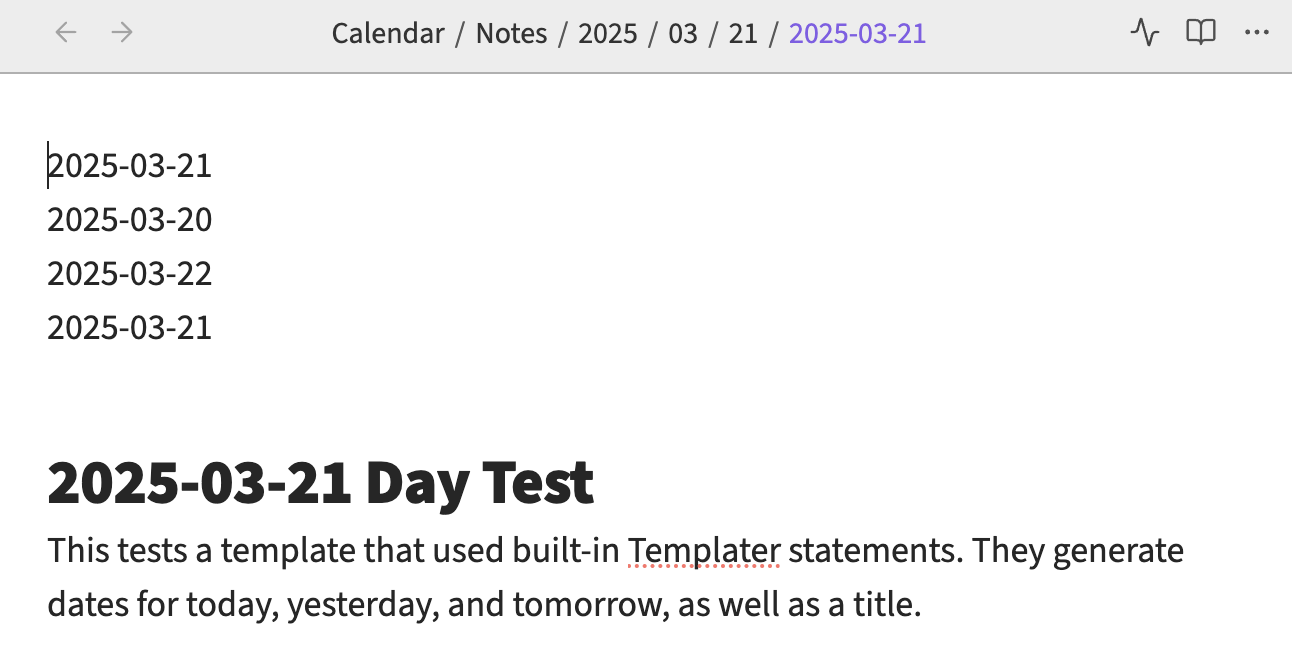Click the 2025-03-21 note title in breadcrumb
The width and height of the screenshot is (1292, 668).
tap(857, 34)
